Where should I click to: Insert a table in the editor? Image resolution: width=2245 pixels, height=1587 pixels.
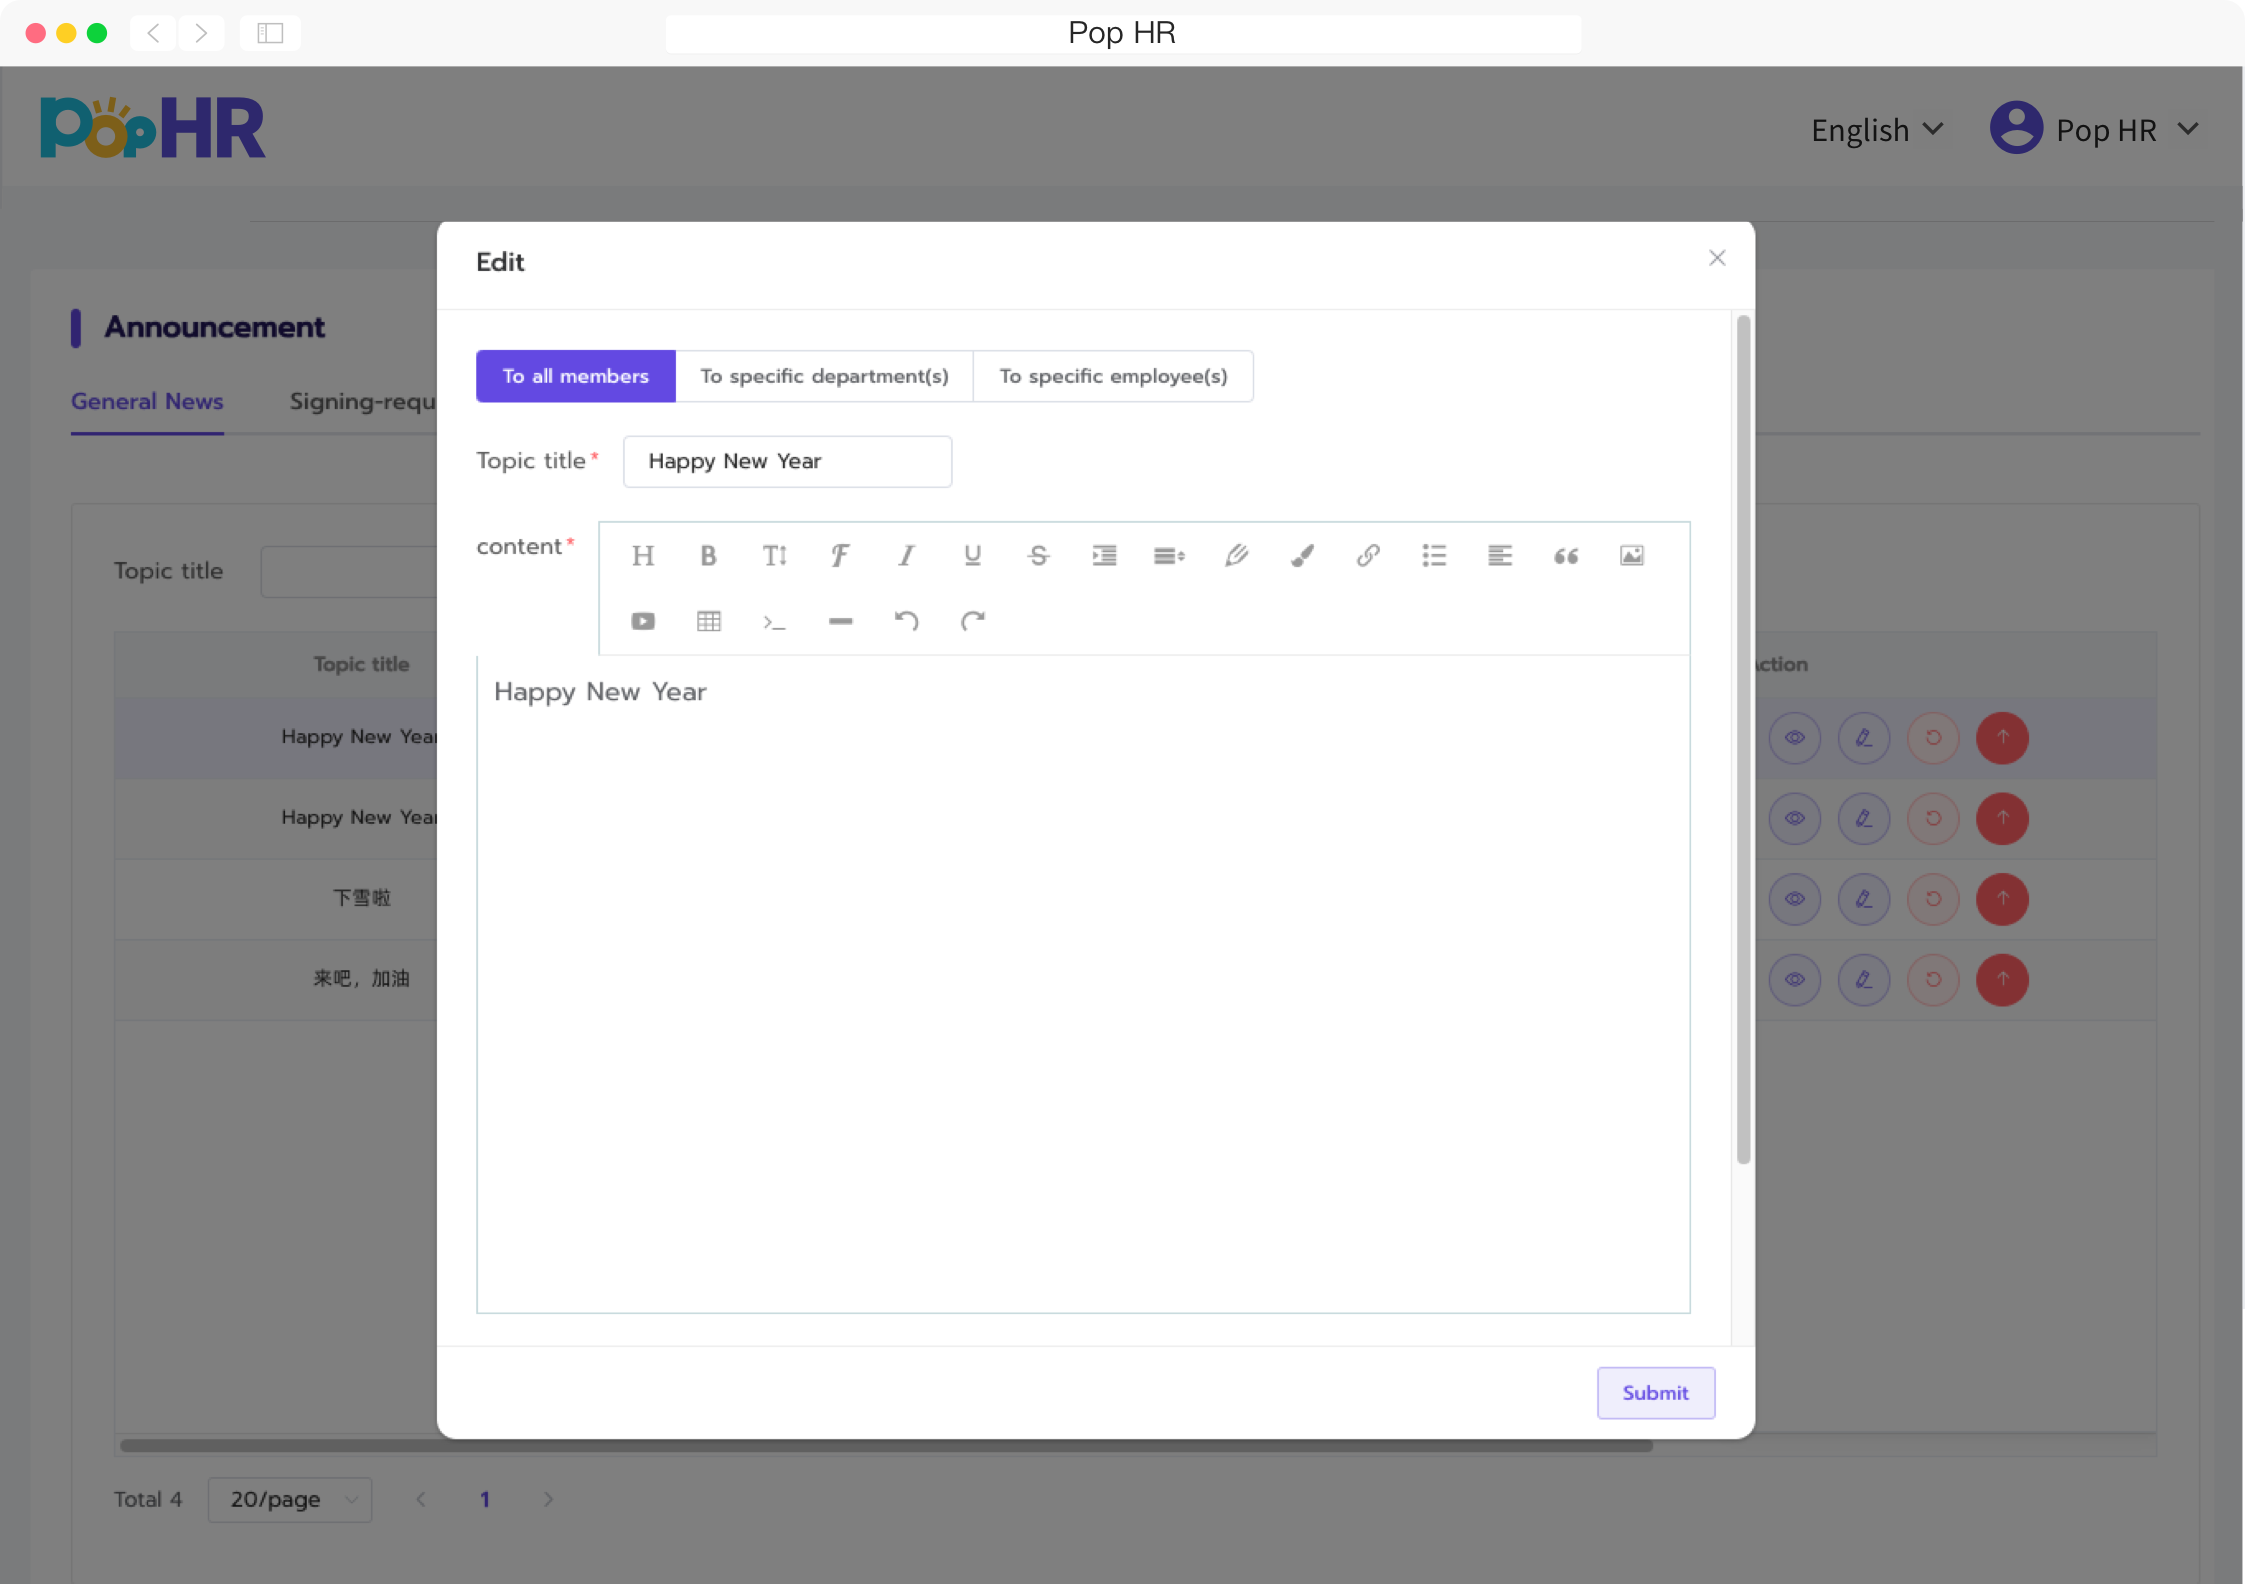[708, 622]
